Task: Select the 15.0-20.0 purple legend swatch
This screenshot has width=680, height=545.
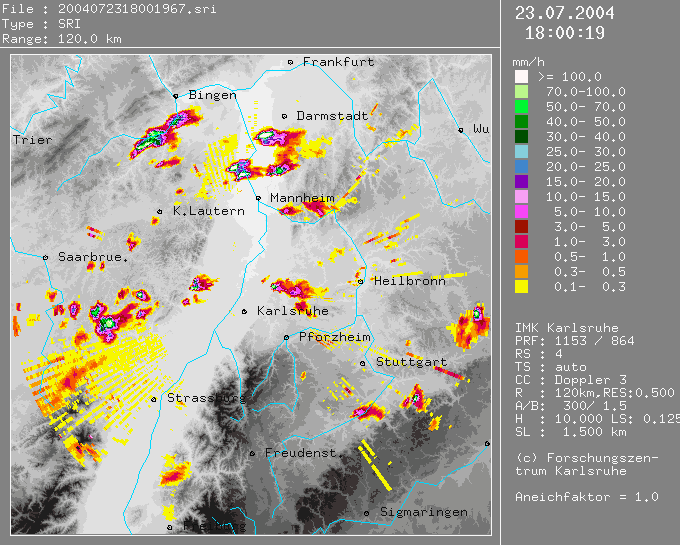Action: click(x=521, y=181)
